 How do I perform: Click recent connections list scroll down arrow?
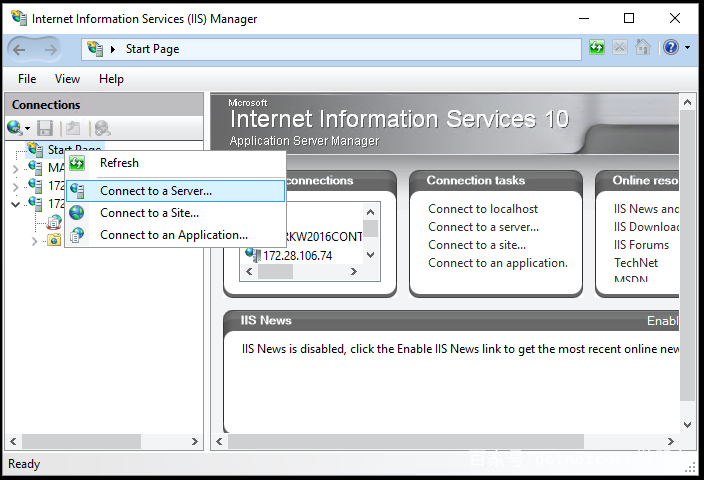(370, 255)
